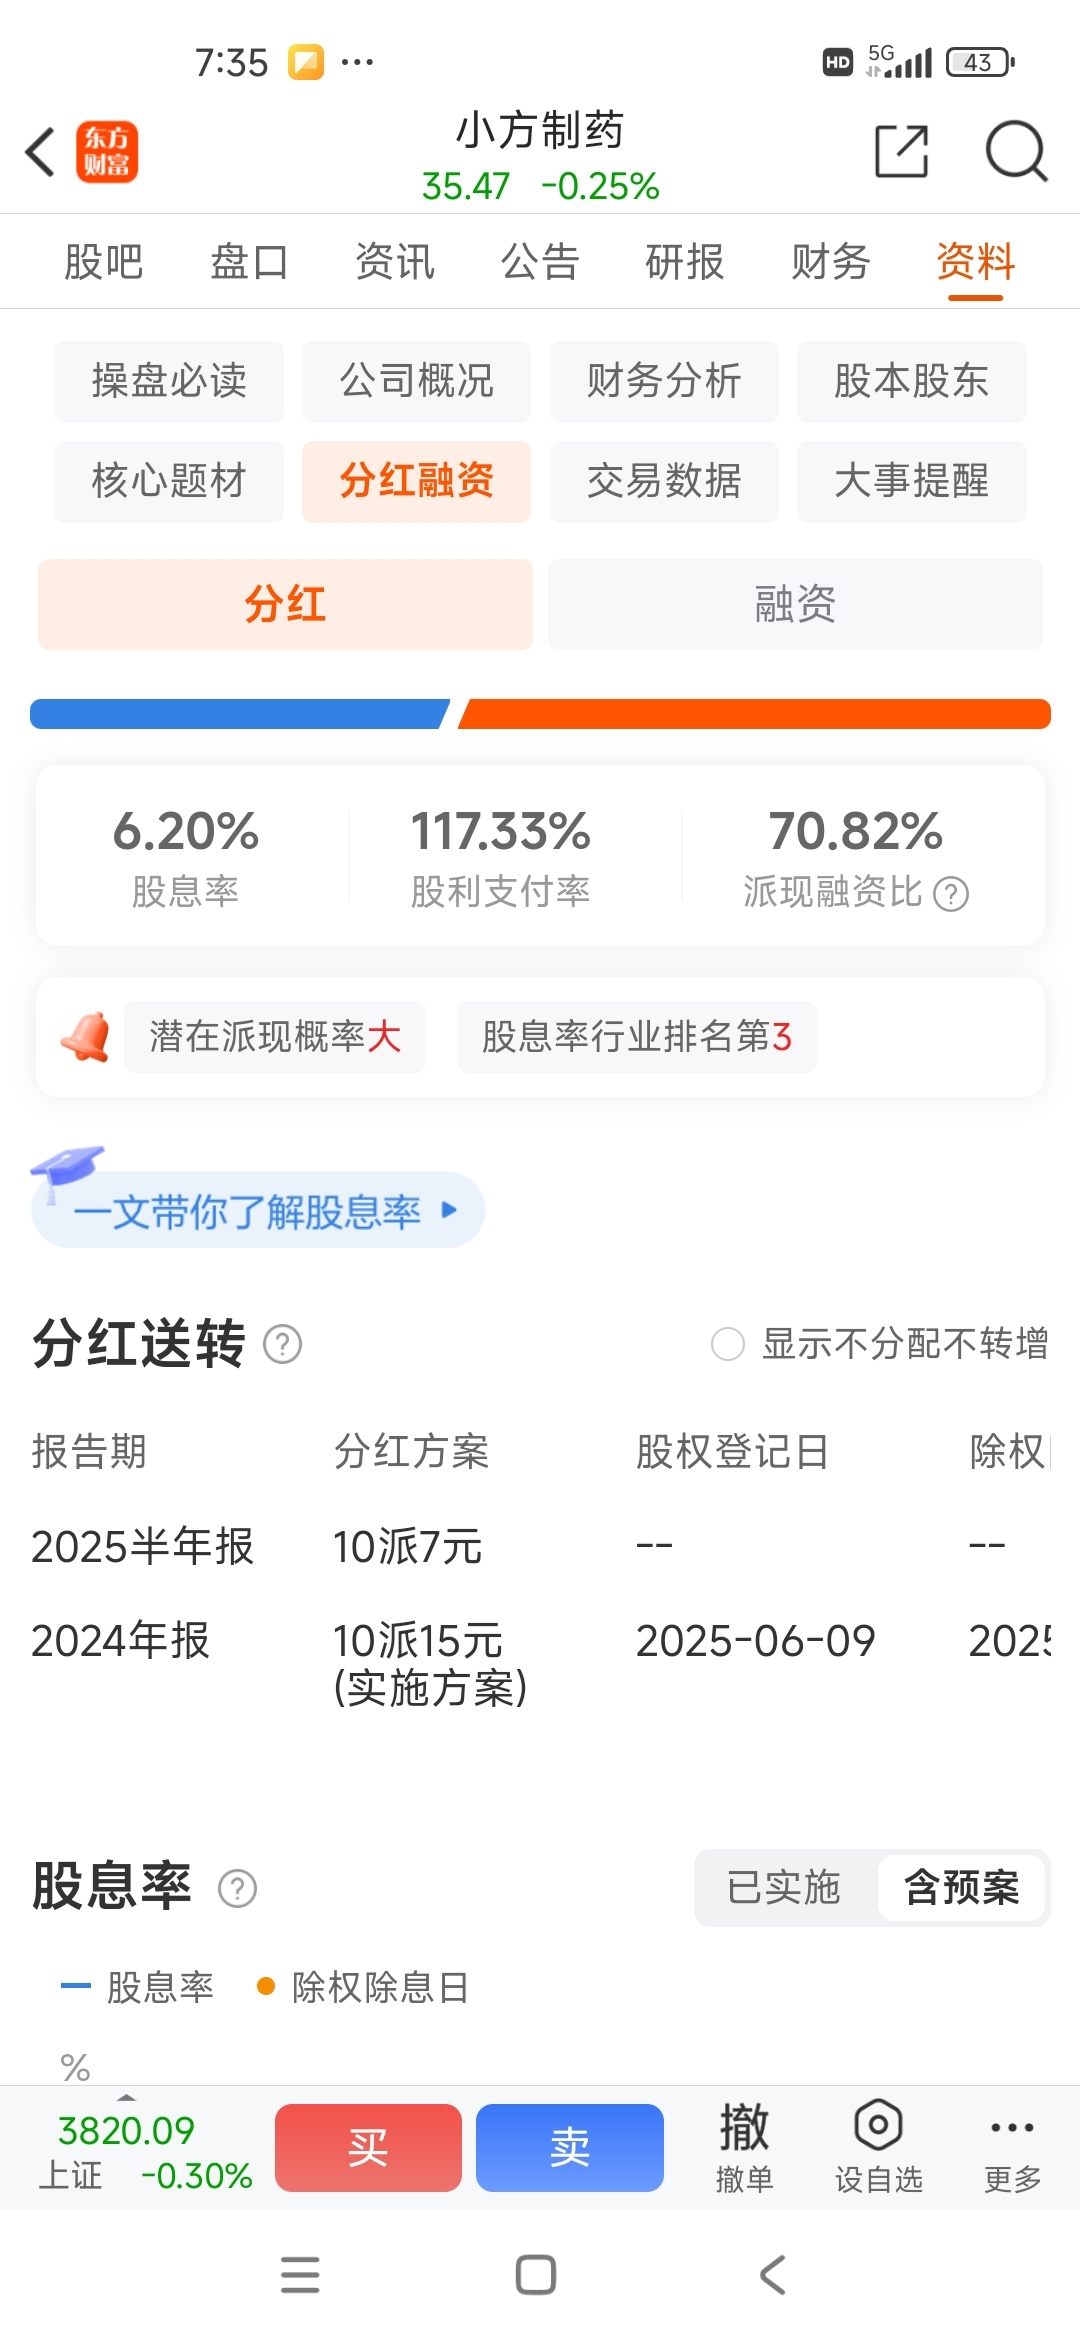Tap the blue 卖 sell button
Viewport: 1080px width, 2340px height.
click(x=570, y=2147)
